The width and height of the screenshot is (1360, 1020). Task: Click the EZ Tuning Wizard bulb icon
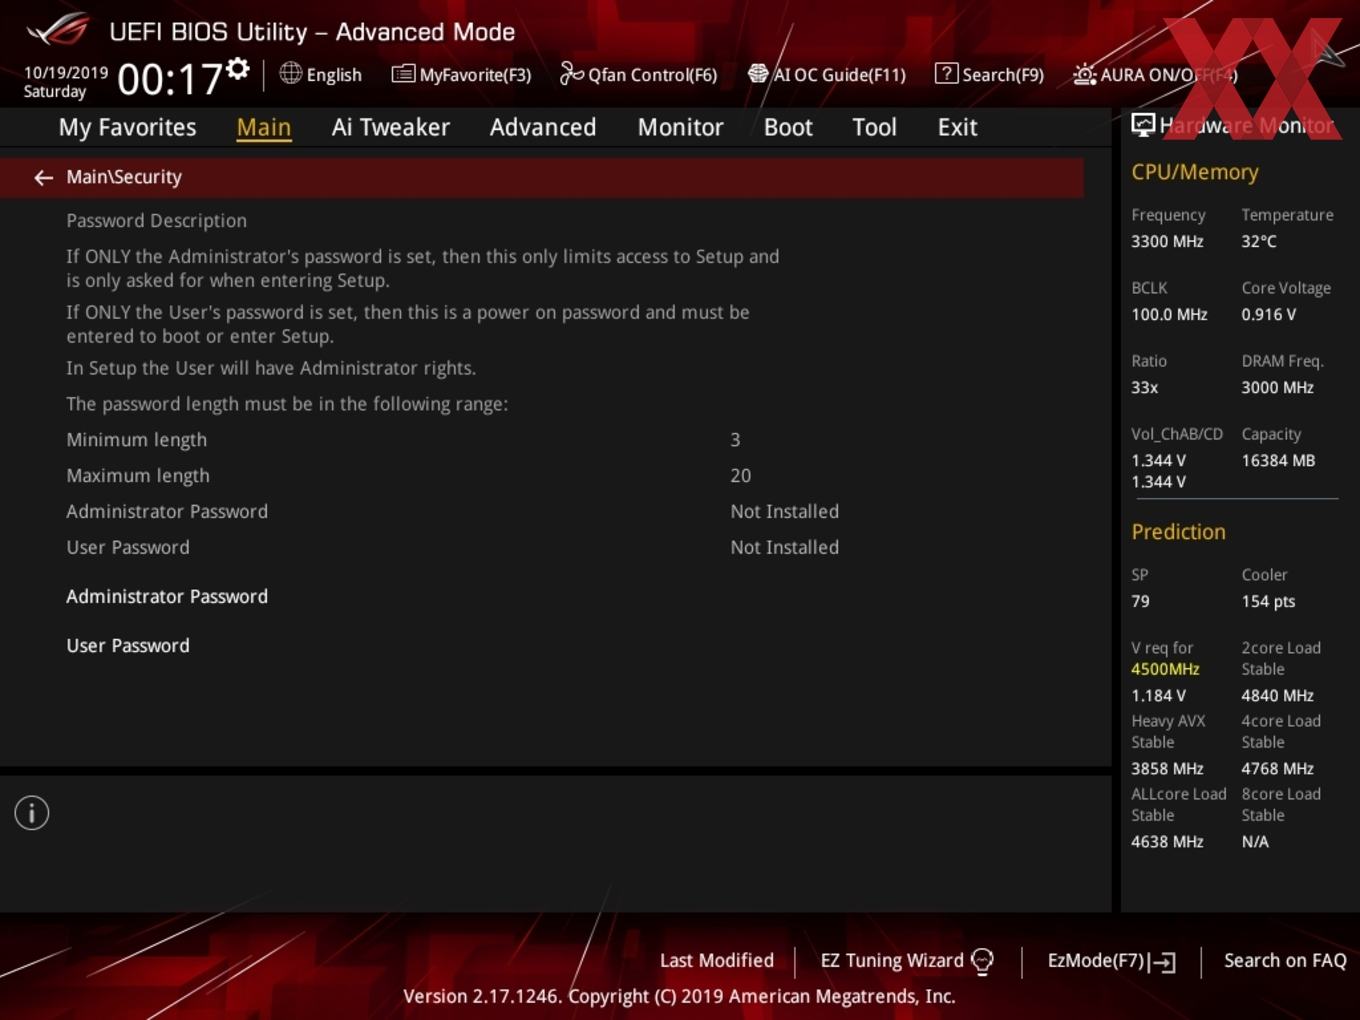point(982,961)
